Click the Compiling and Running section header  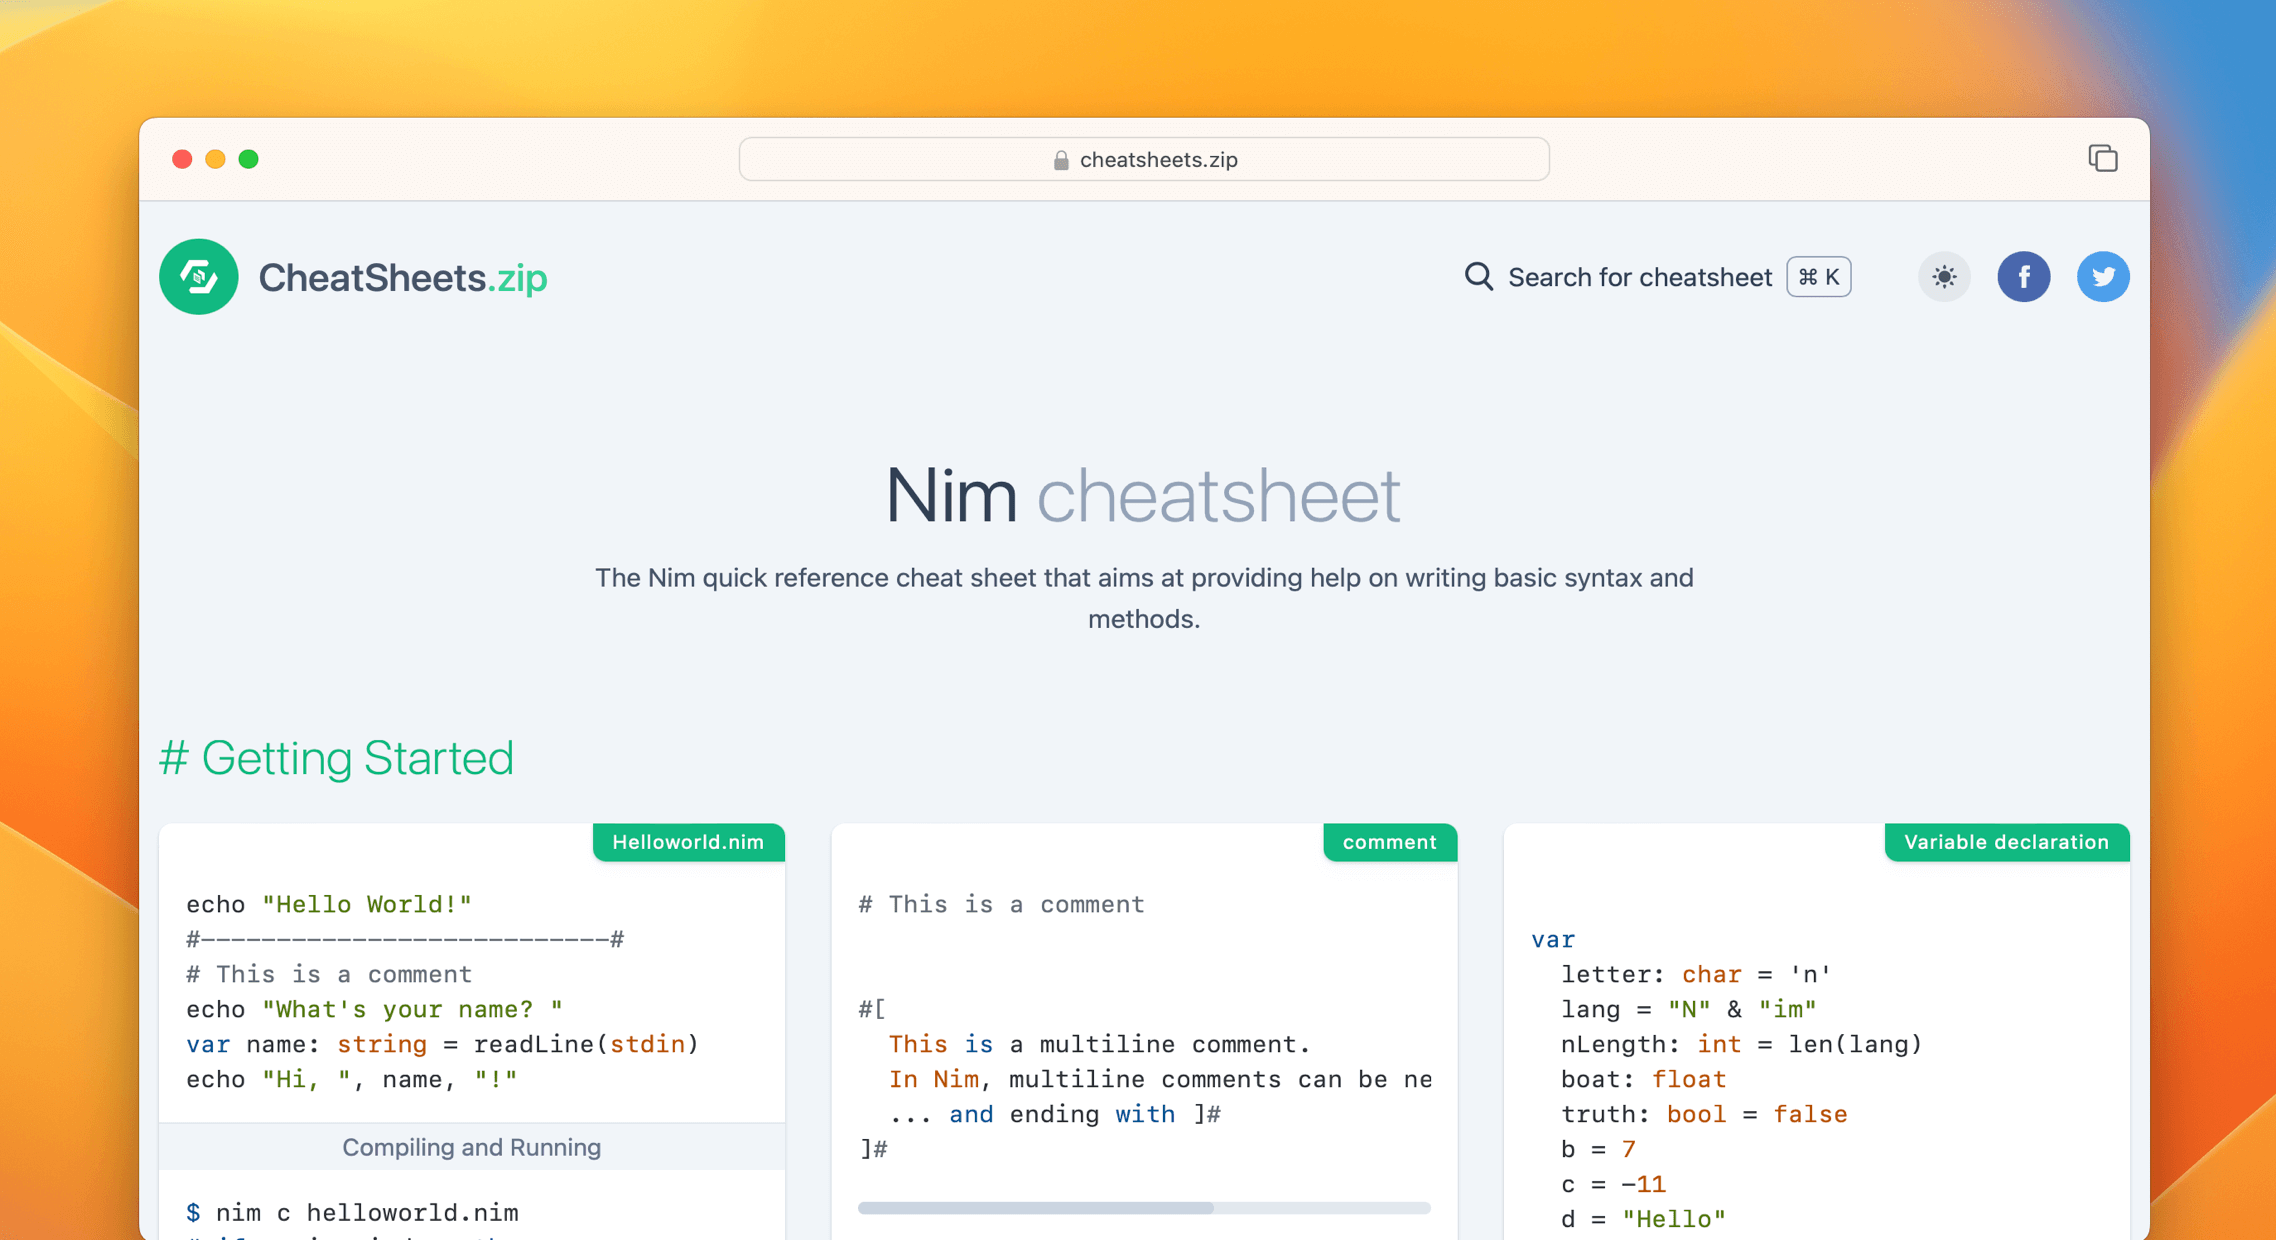point(471,1147)
